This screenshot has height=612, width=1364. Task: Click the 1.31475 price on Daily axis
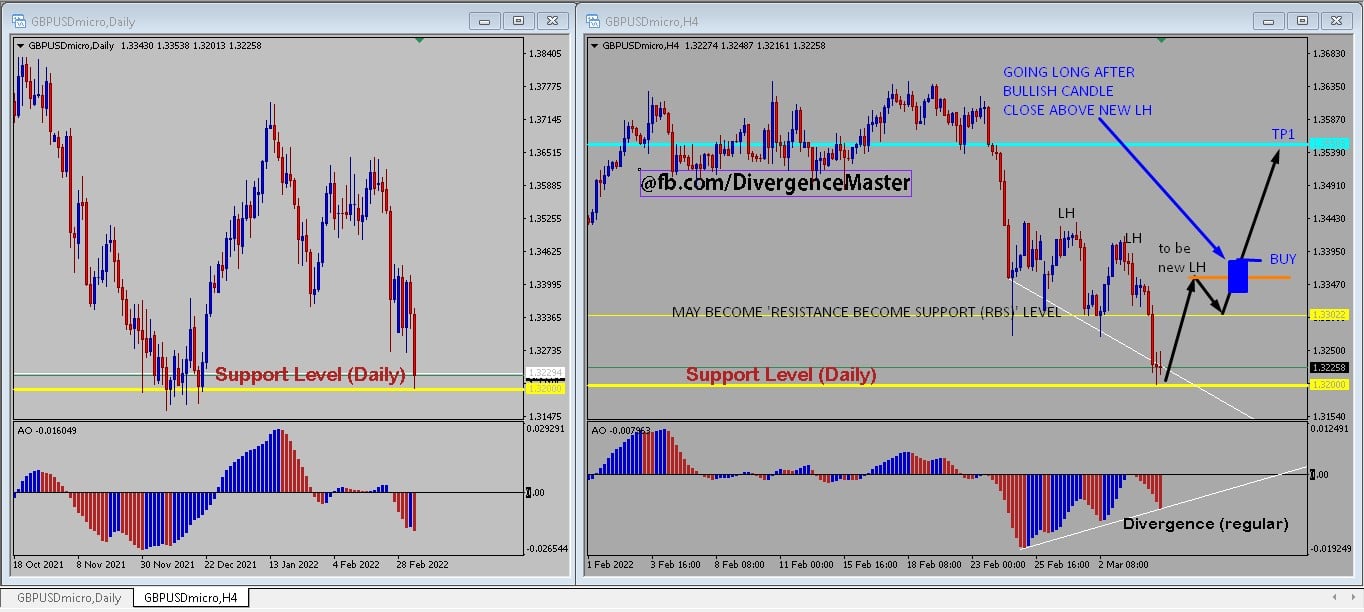click(x=545, y=416)
